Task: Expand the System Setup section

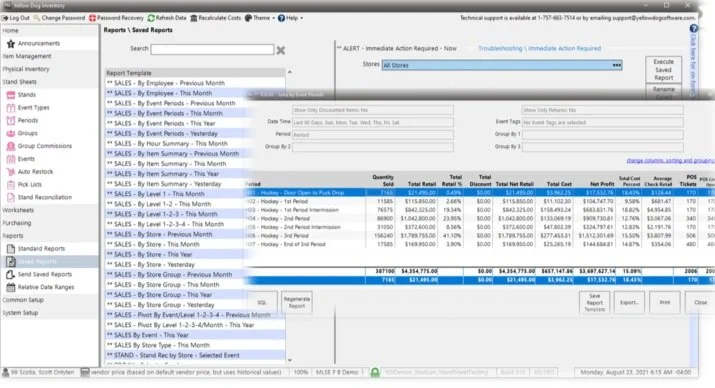Action: coord(20,313)
